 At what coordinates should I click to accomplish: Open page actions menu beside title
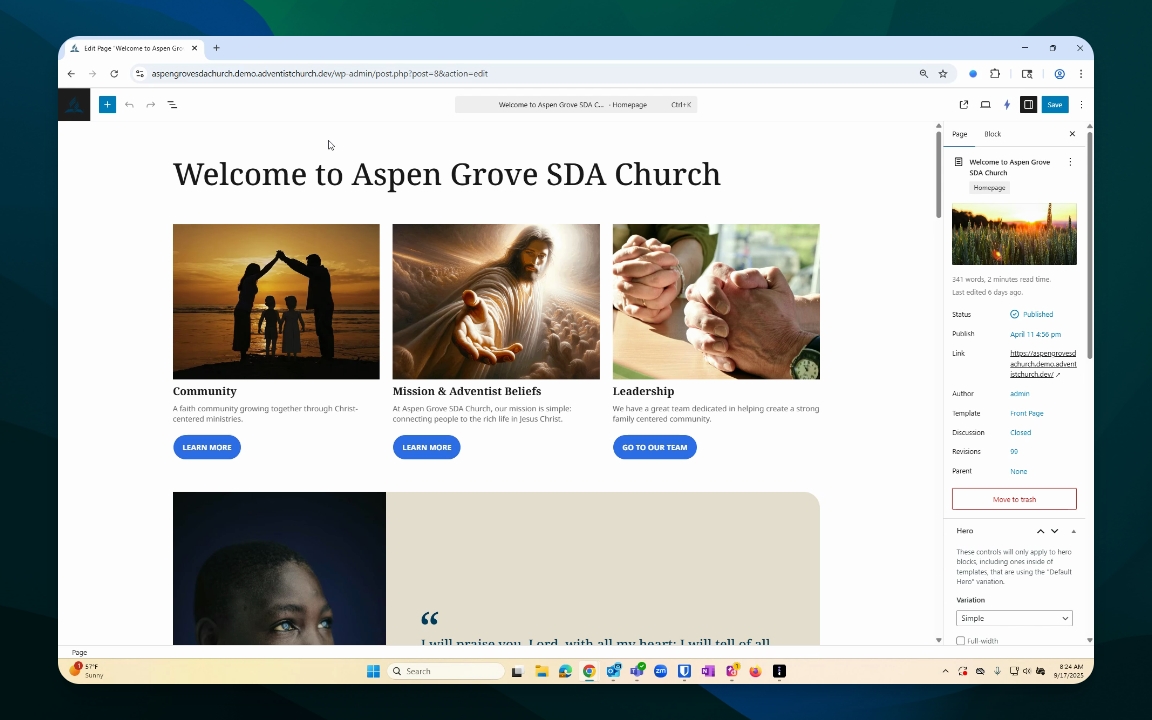(x=1070, y=162)
